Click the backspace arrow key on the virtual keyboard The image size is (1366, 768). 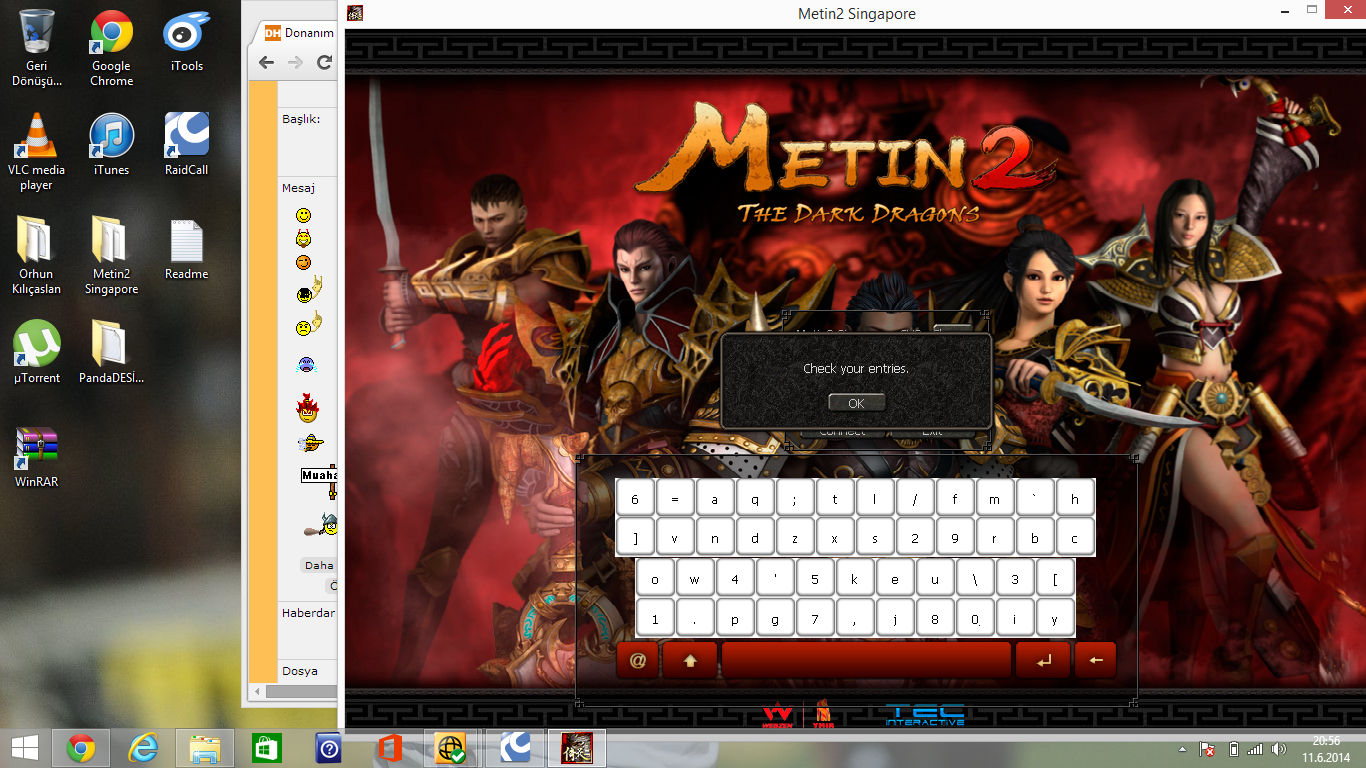tap(1096, 660)
